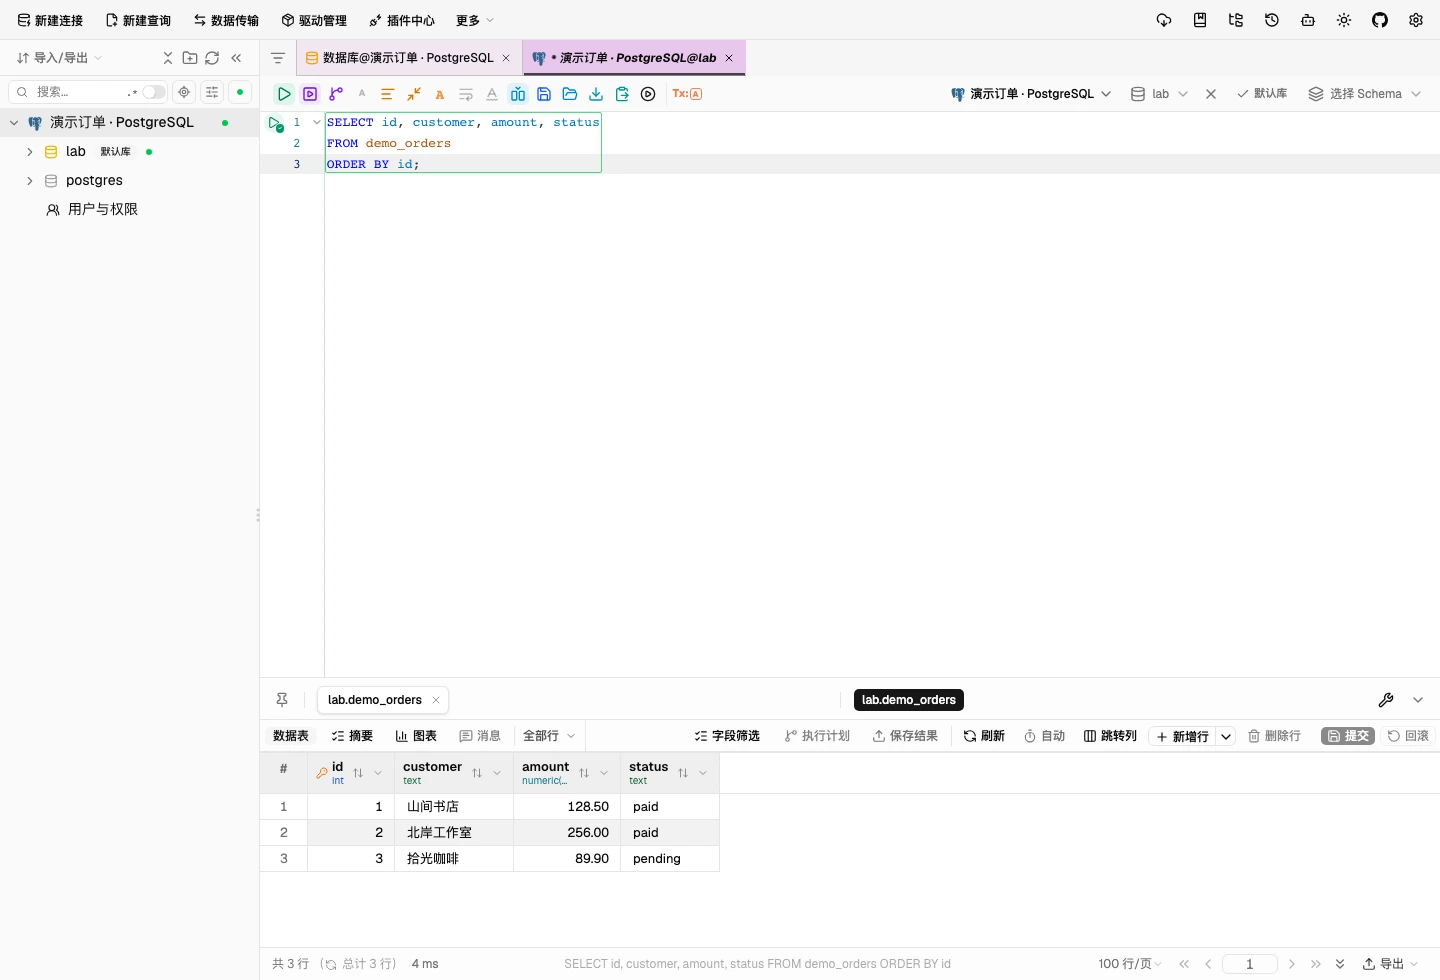Click the locate target icon beside search

tap(184, 92)
